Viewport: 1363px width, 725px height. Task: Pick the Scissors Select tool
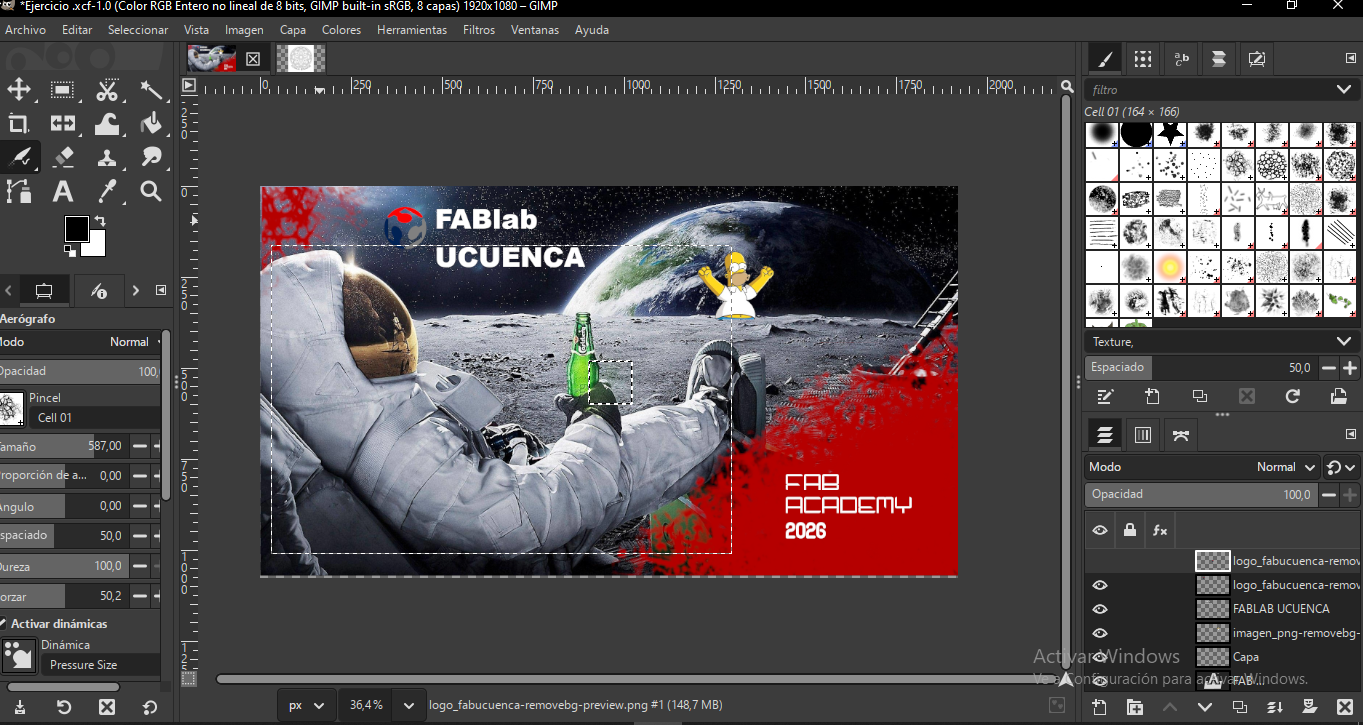point(107,91)
